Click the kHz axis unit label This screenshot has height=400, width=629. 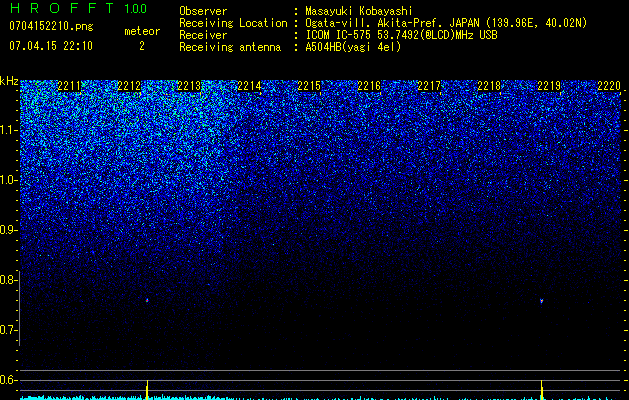9,81
